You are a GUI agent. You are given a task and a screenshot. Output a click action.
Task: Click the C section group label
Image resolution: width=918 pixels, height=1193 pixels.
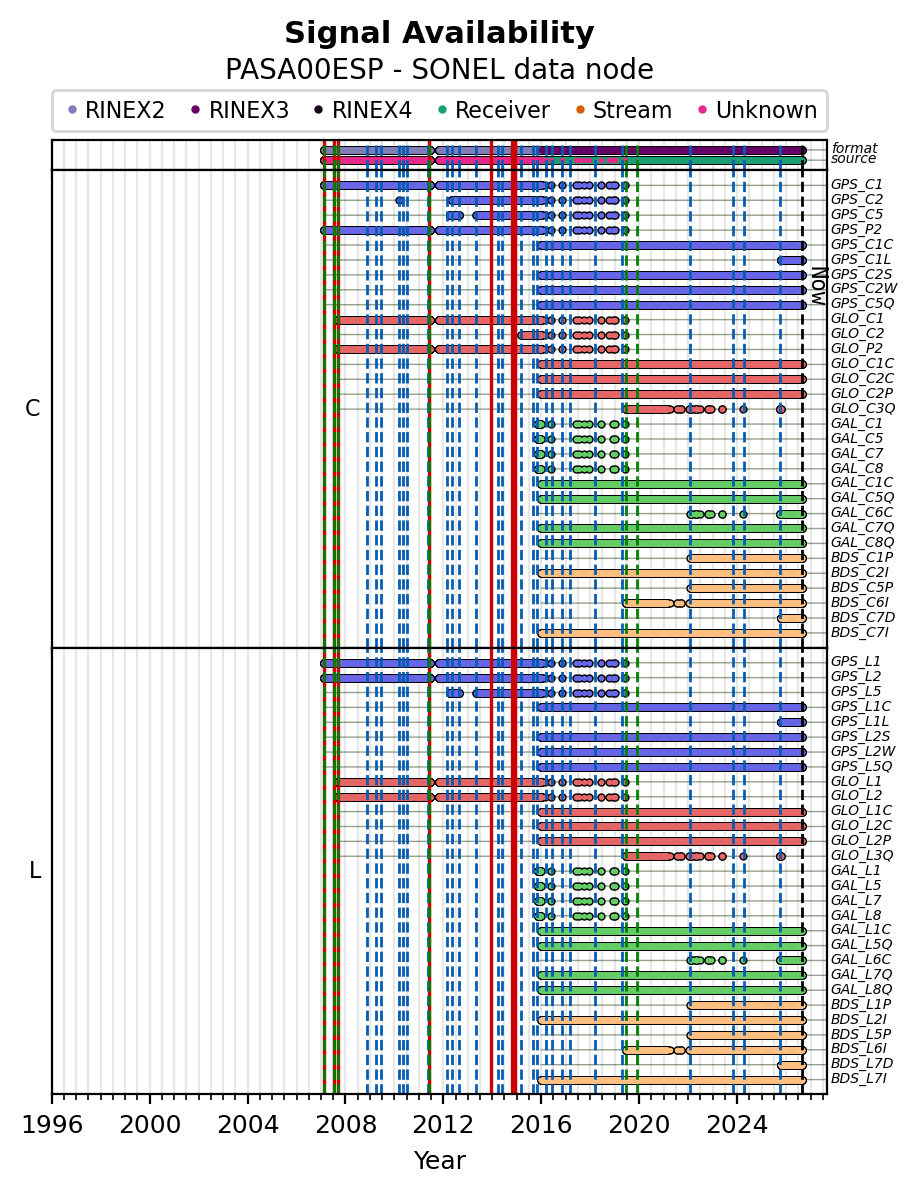click(x=33, y=409)
